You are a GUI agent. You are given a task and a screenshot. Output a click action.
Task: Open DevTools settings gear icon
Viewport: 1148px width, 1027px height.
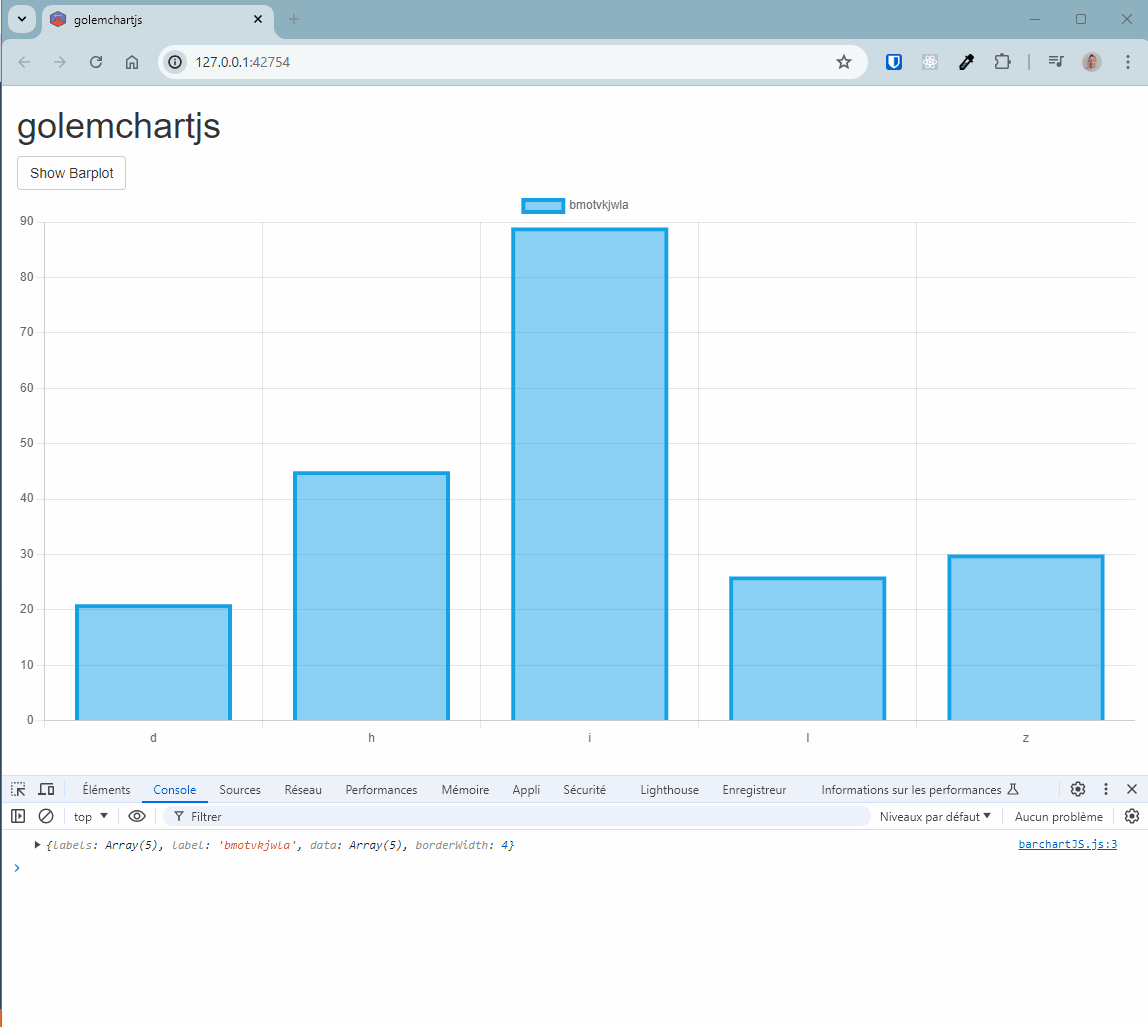[x=1077, y=789]
